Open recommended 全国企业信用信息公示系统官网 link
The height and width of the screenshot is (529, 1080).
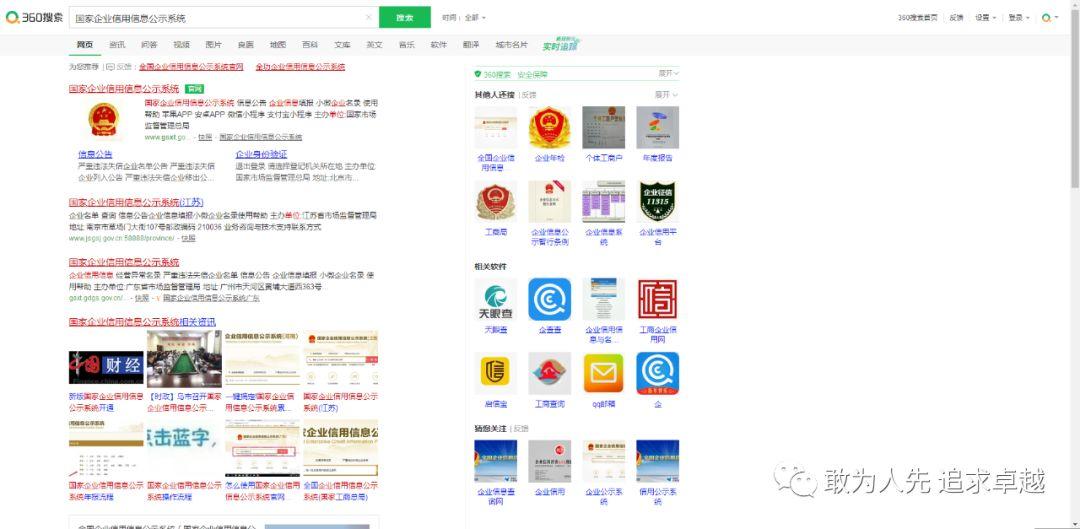pos(191,67)
